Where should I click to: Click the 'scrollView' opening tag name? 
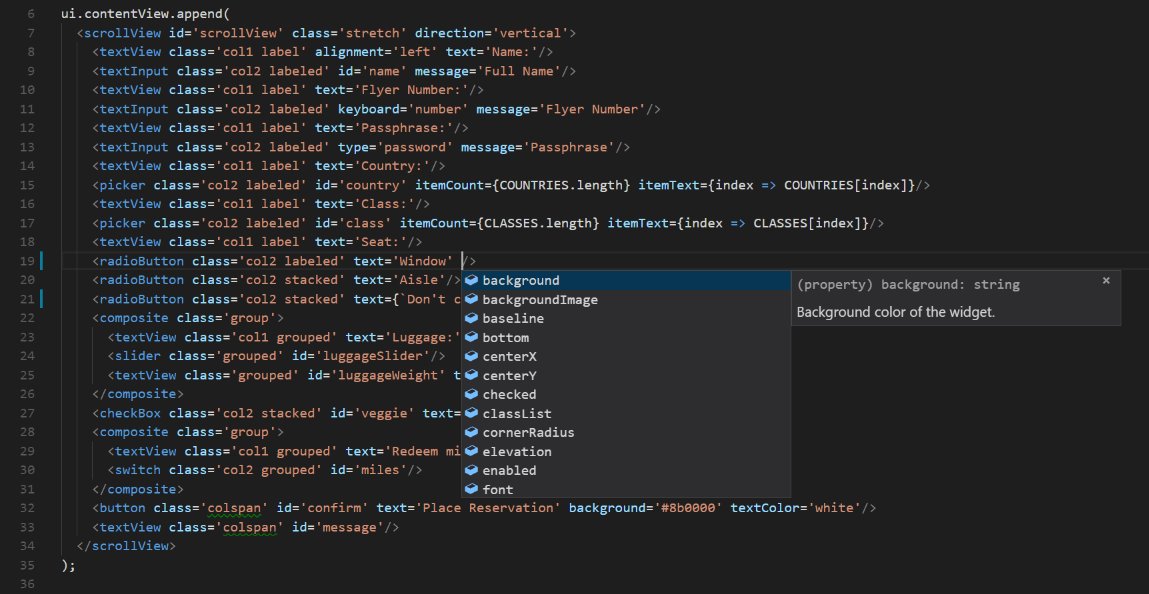point(122,33)
